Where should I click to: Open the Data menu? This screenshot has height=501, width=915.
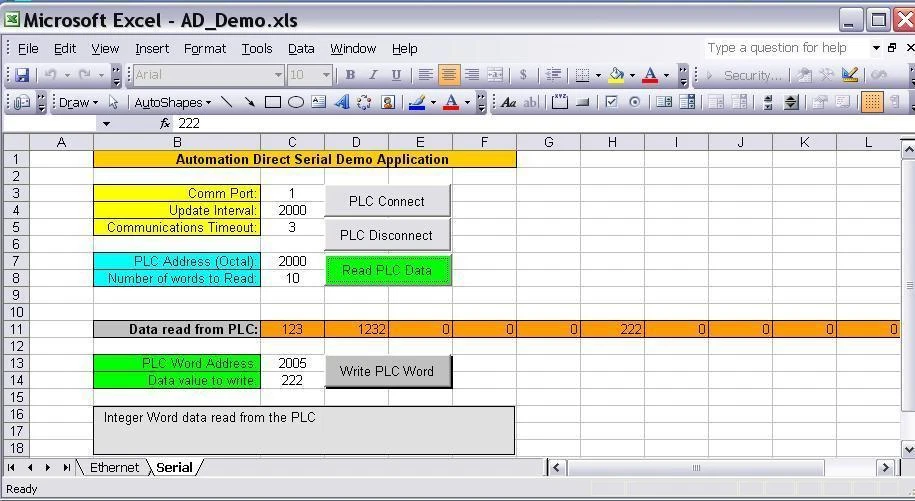[x=301, y=48]
